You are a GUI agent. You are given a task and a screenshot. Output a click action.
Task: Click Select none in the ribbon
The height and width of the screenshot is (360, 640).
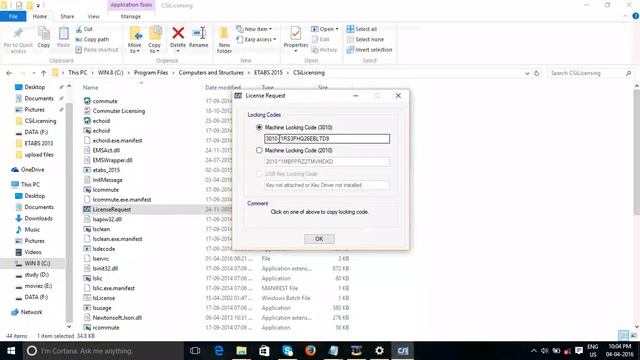click(x=365, y=40)
